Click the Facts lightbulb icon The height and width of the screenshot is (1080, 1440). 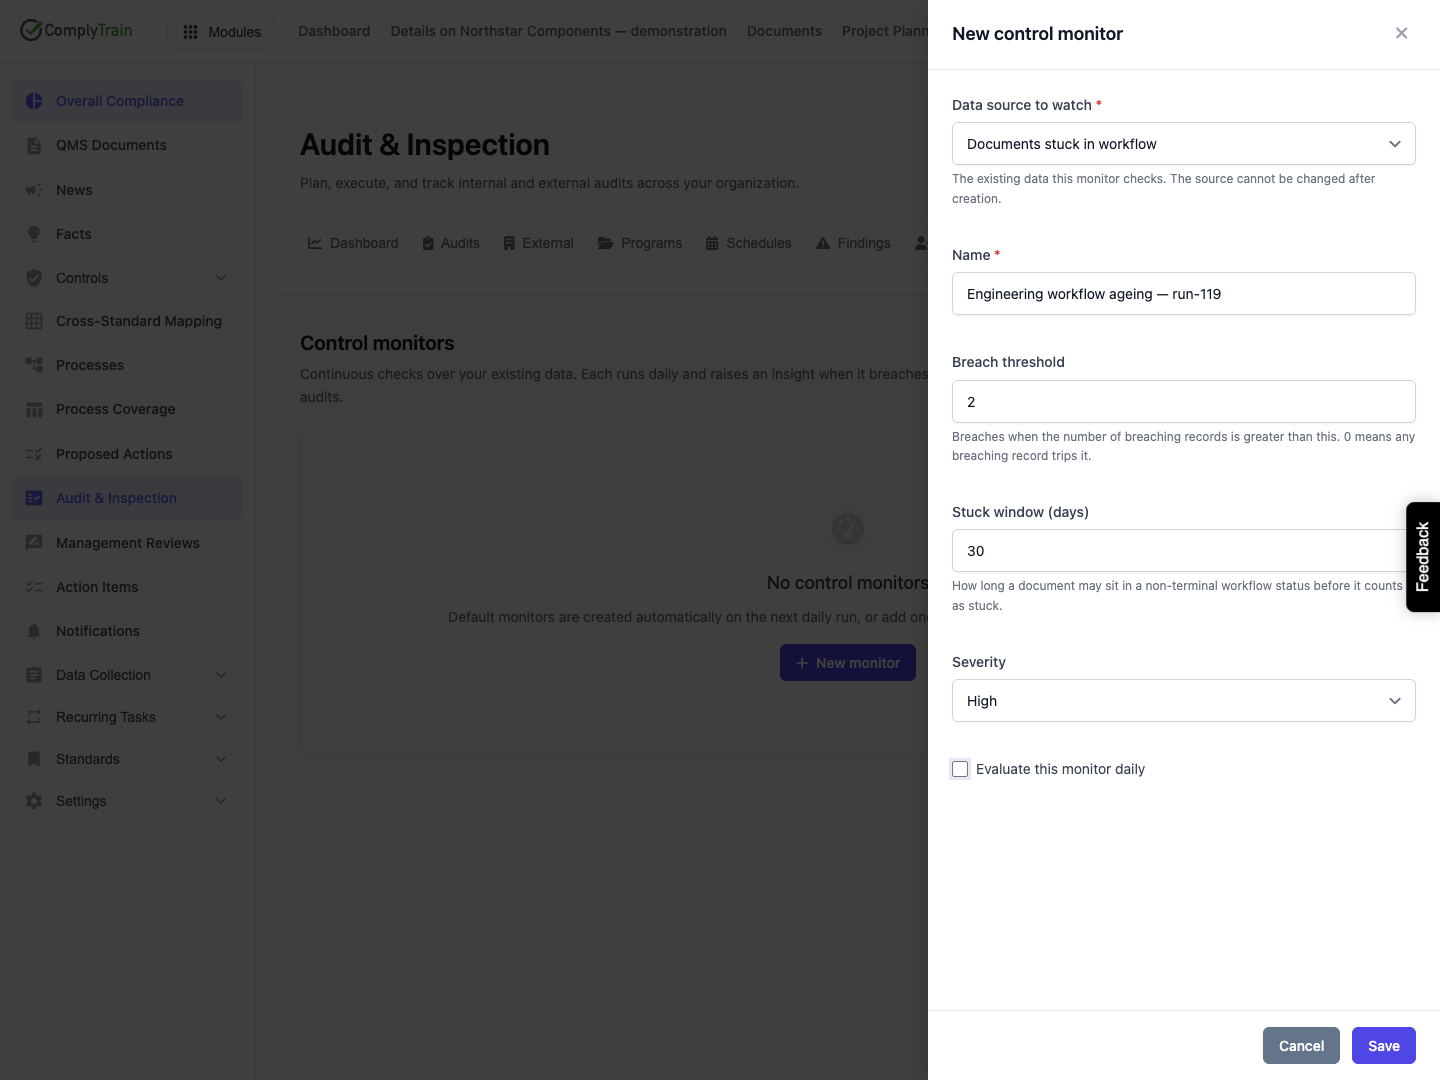click(34, 234)
